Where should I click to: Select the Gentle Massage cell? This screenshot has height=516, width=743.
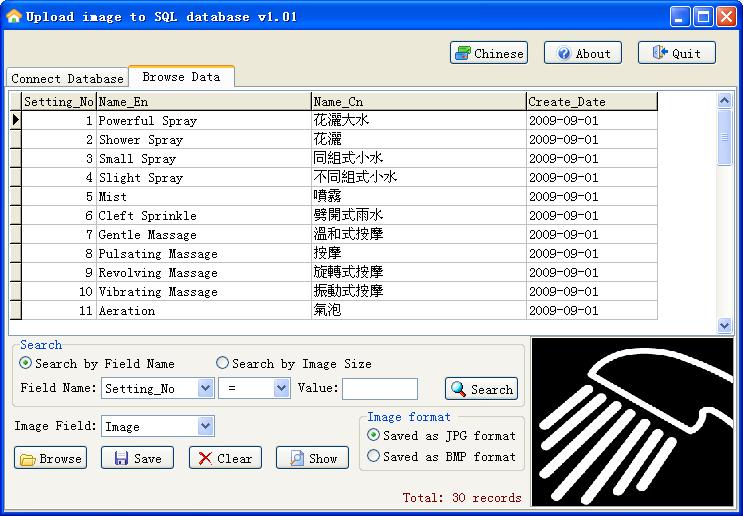click(204, 234)
